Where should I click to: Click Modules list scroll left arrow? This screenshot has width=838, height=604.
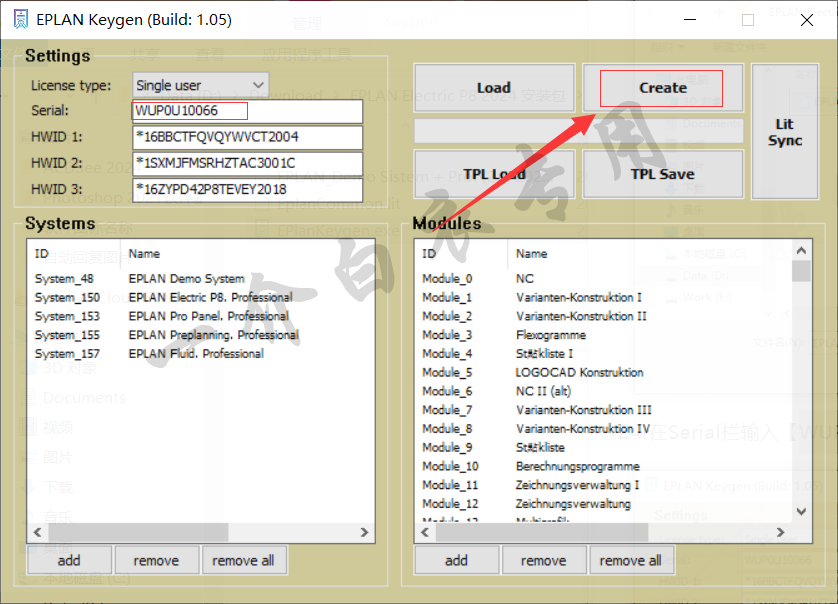(425, 532)
